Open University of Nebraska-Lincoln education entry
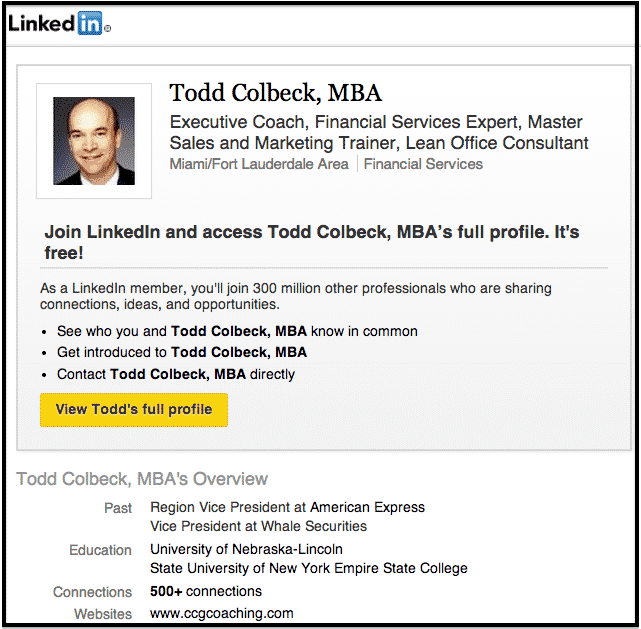This screenshot has height=629, width=641. point(246,549)
